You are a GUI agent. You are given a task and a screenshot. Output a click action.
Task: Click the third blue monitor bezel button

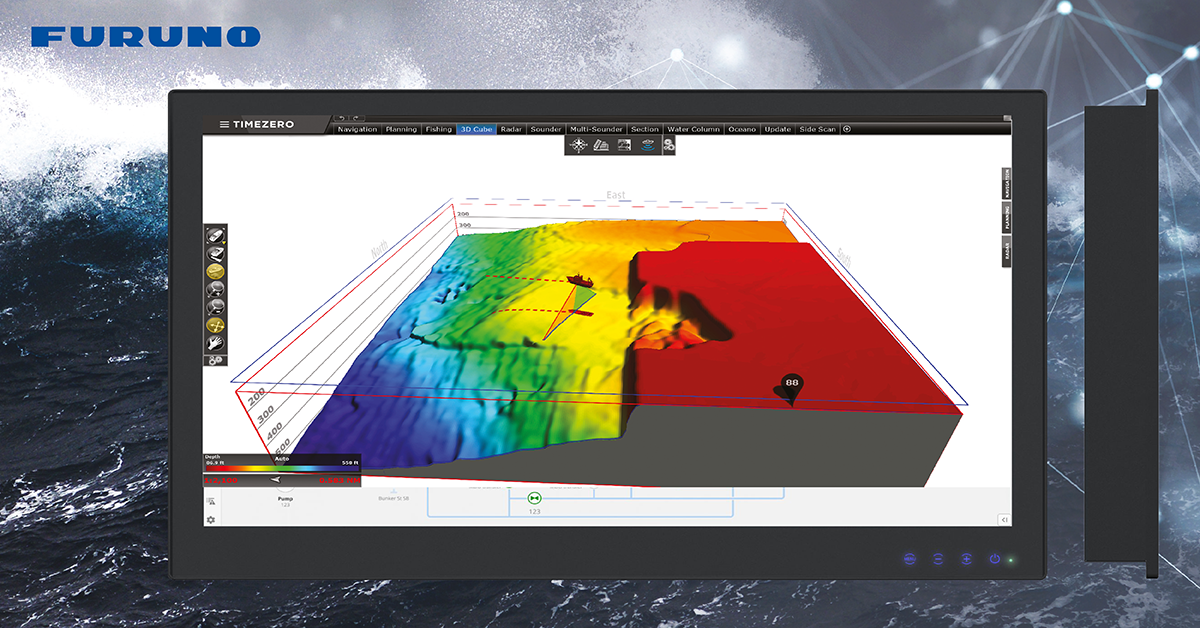pyautogui.click(x=966, y=559)
